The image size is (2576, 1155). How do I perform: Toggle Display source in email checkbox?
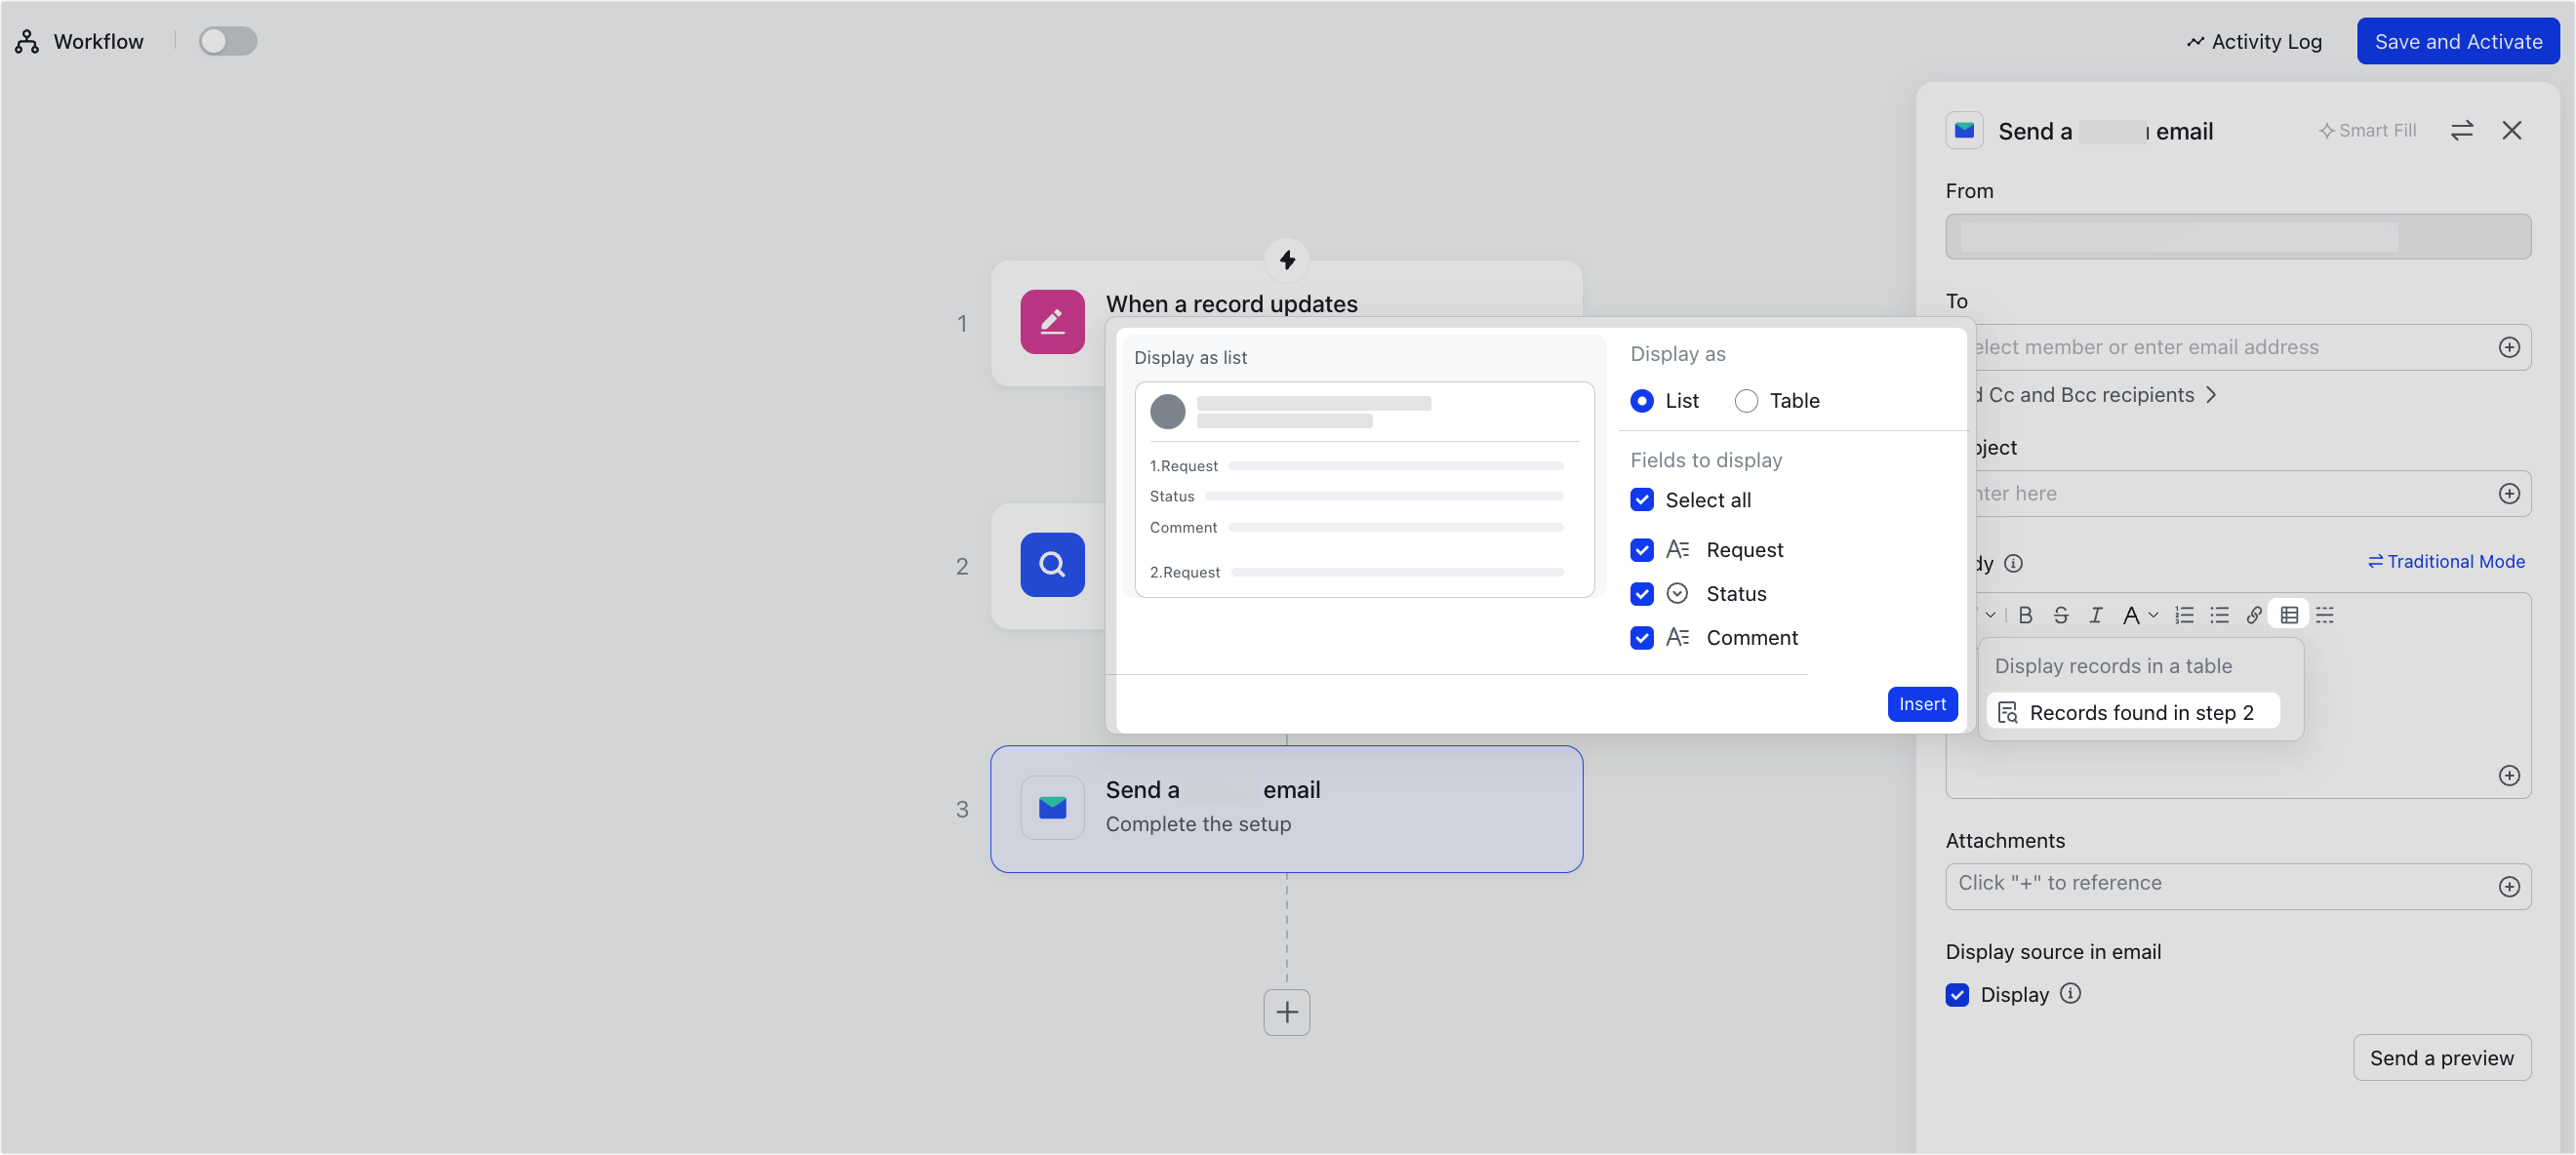(1956, 994)
